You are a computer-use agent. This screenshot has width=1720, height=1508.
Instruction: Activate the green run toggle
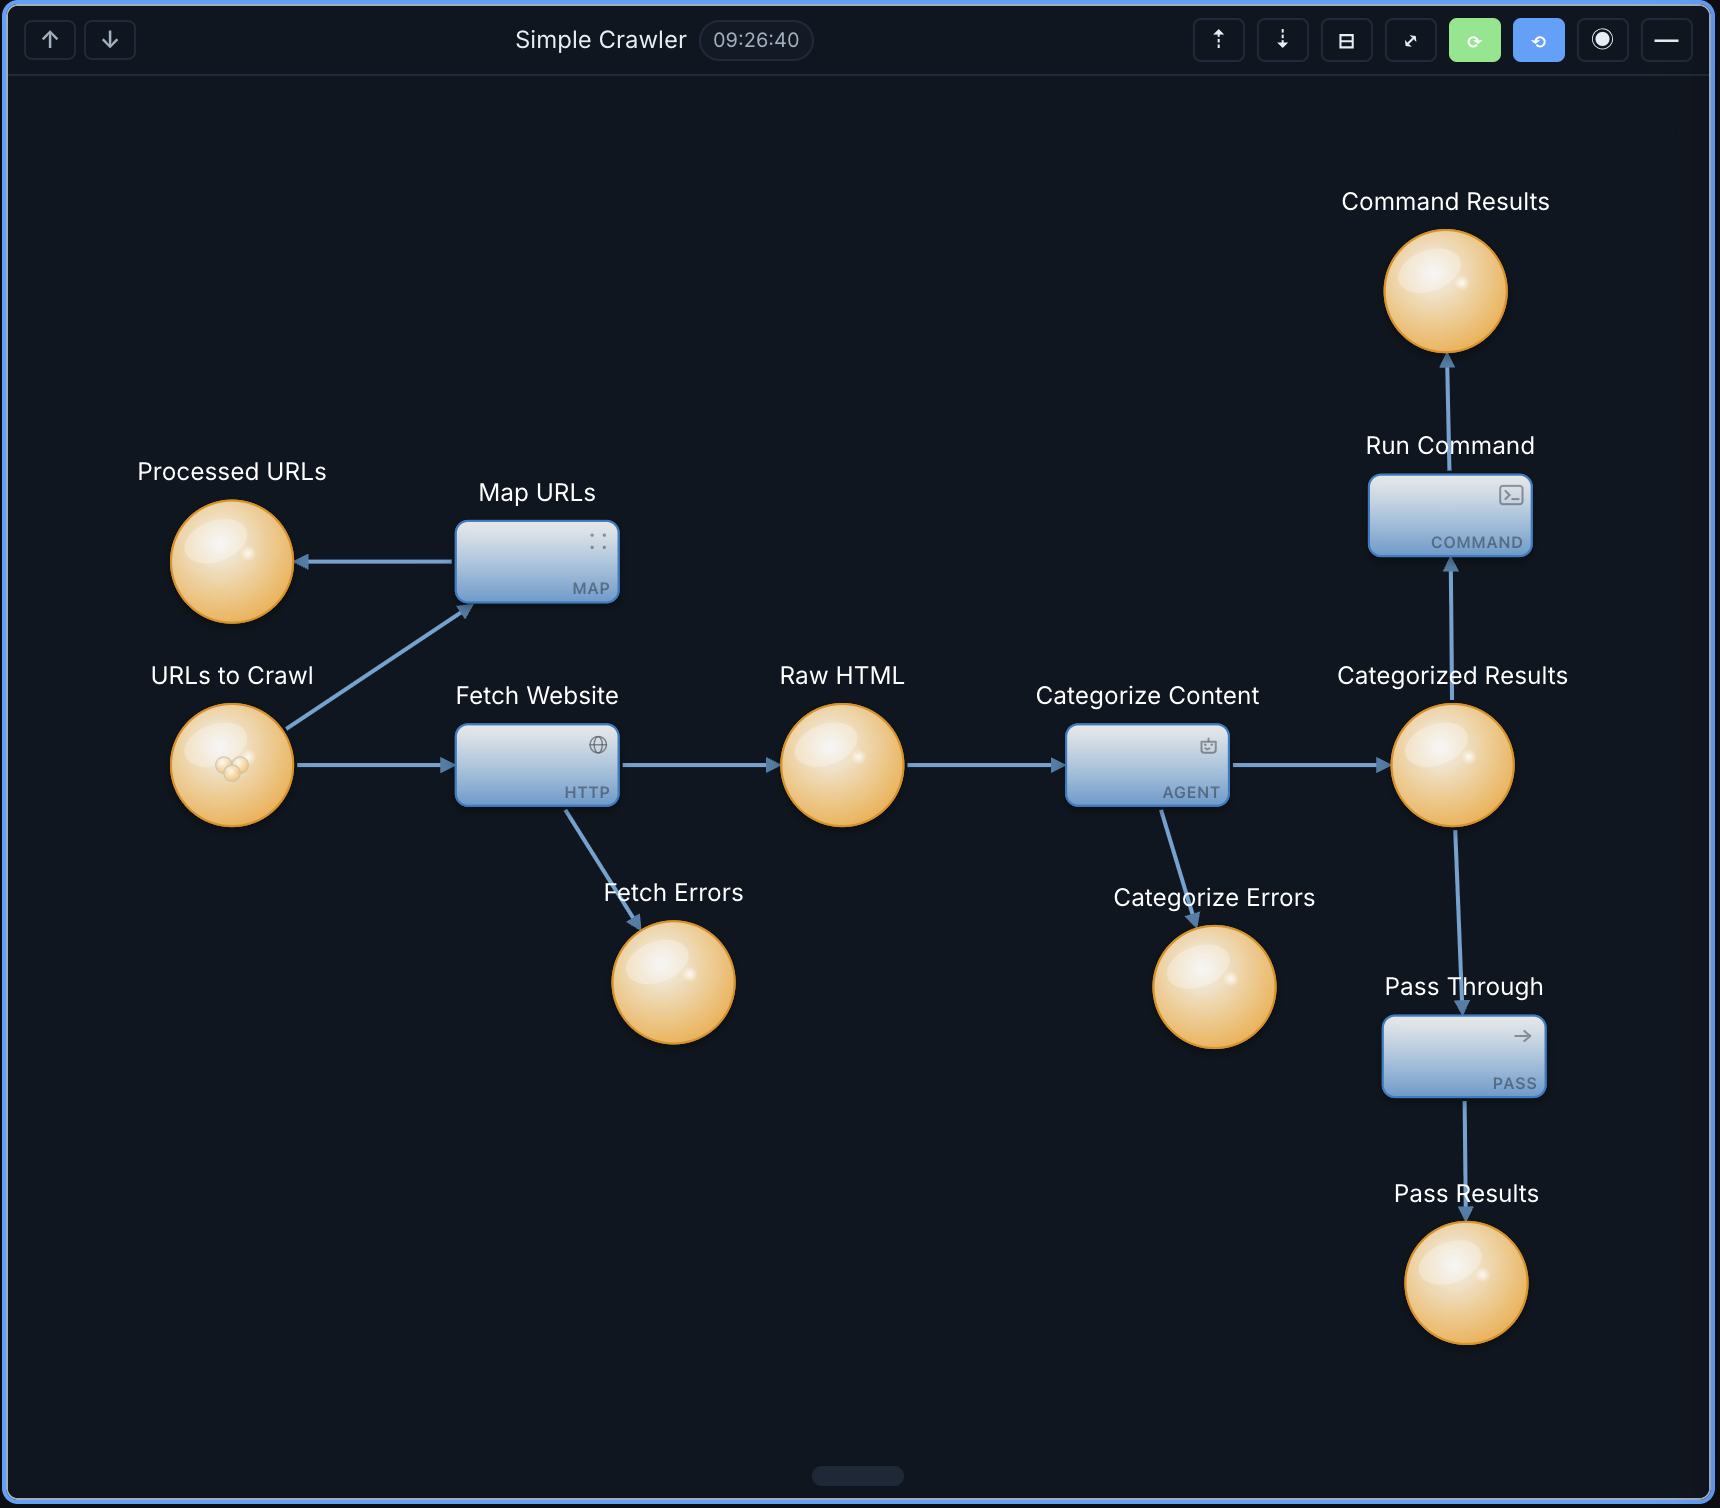(x=1474, y=40)
